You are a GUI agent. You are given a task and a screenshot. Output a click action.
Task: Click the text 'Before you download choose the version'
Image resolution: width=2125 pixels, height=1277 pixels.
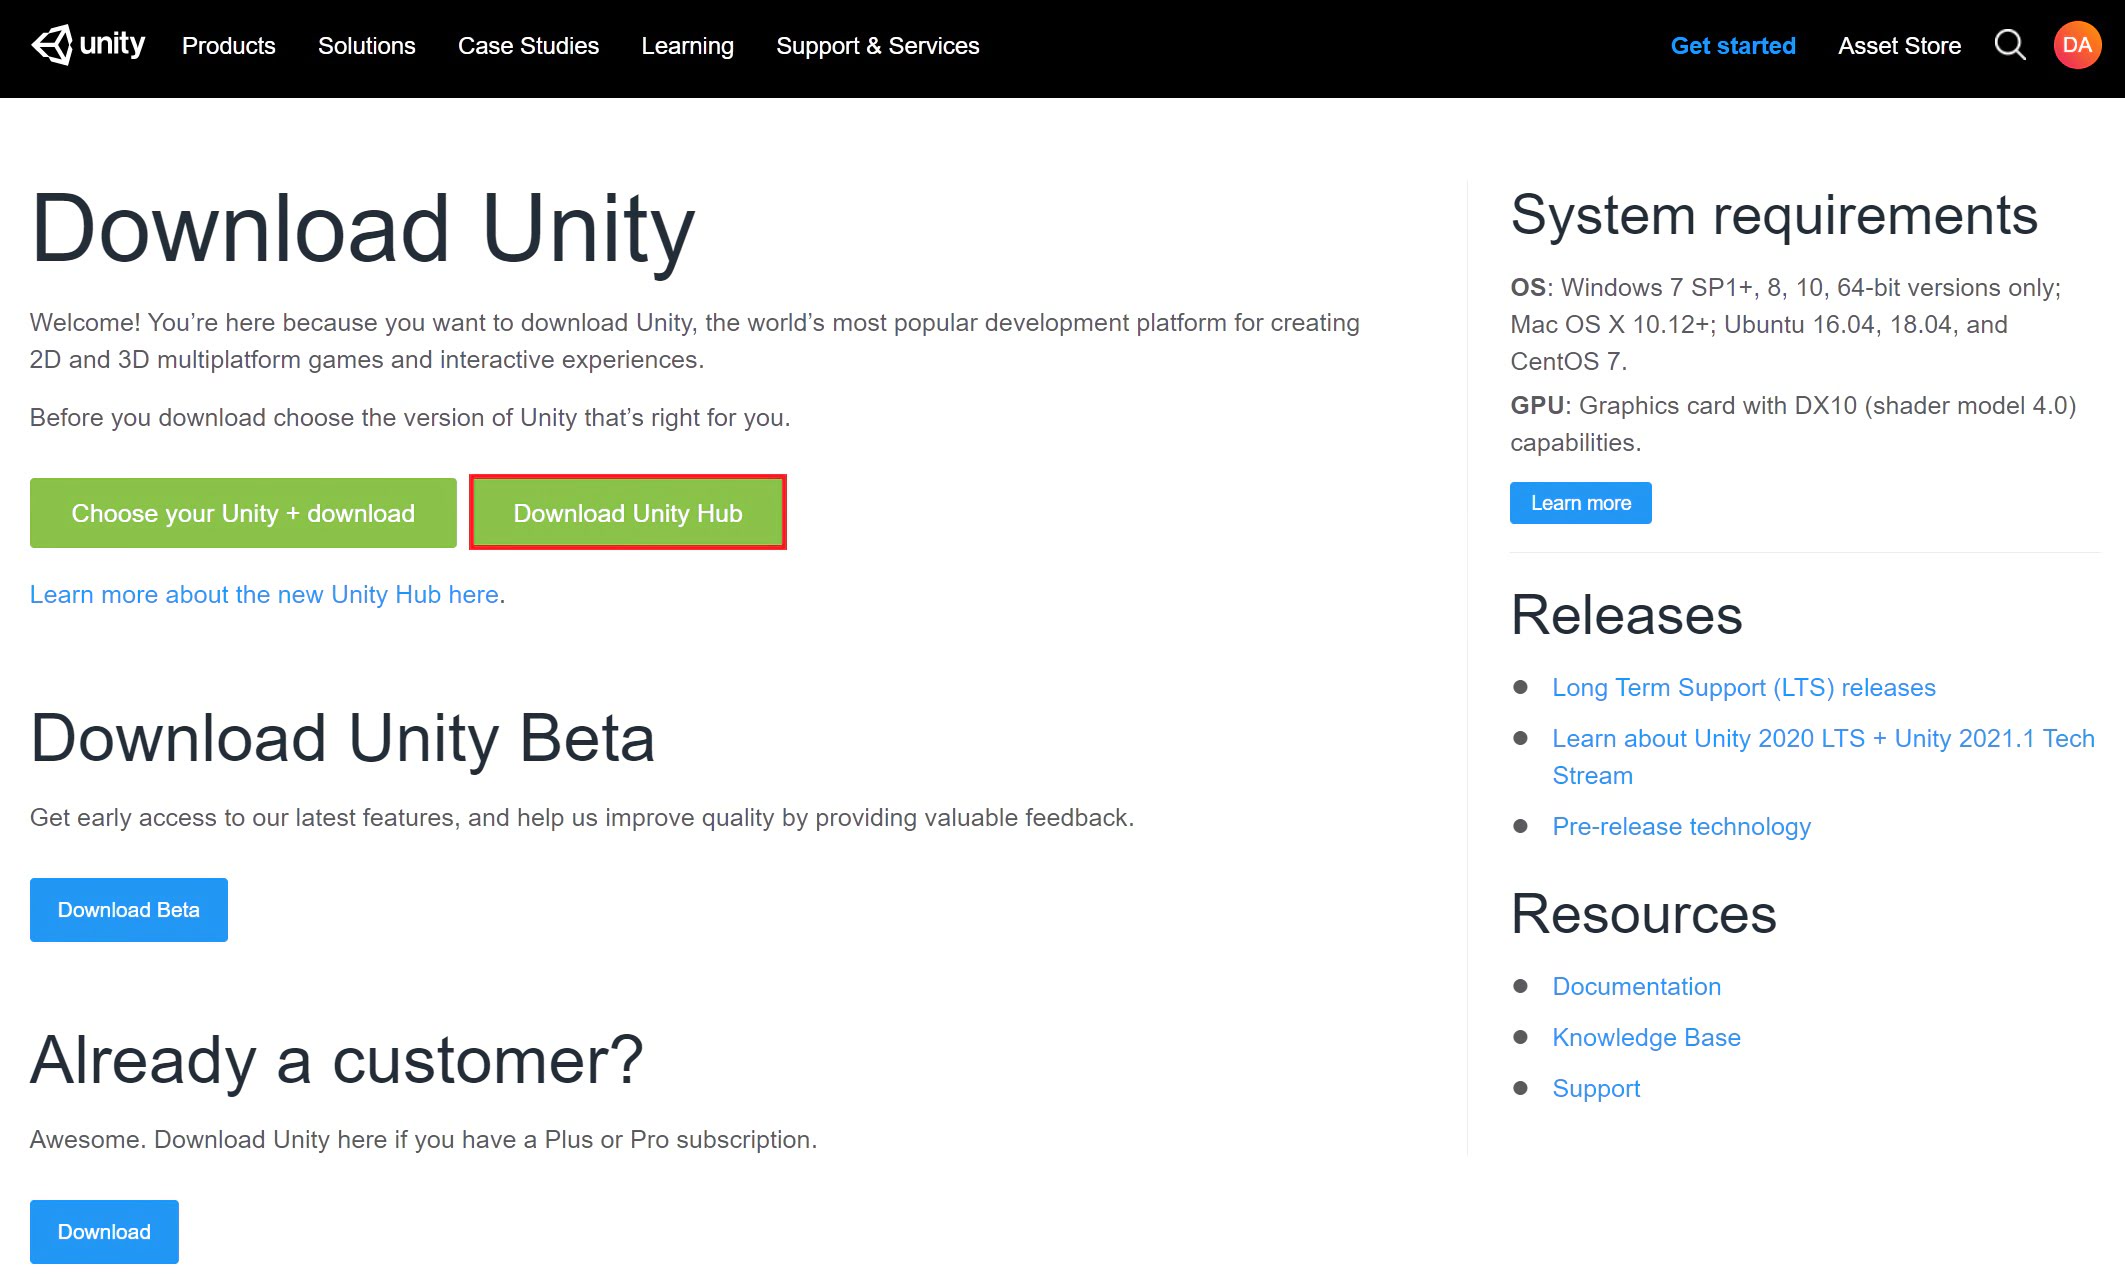pos(410,418)
